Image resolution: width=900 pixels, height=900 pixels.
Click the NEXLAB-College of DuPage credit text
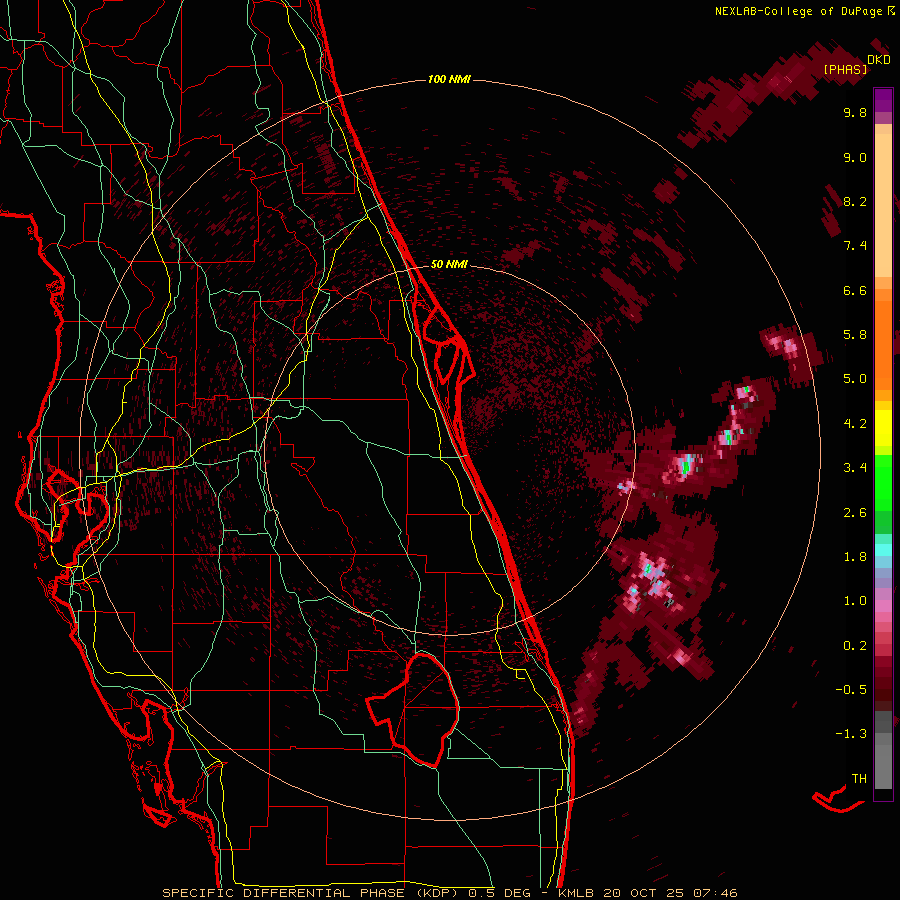(x=799, y=11)
